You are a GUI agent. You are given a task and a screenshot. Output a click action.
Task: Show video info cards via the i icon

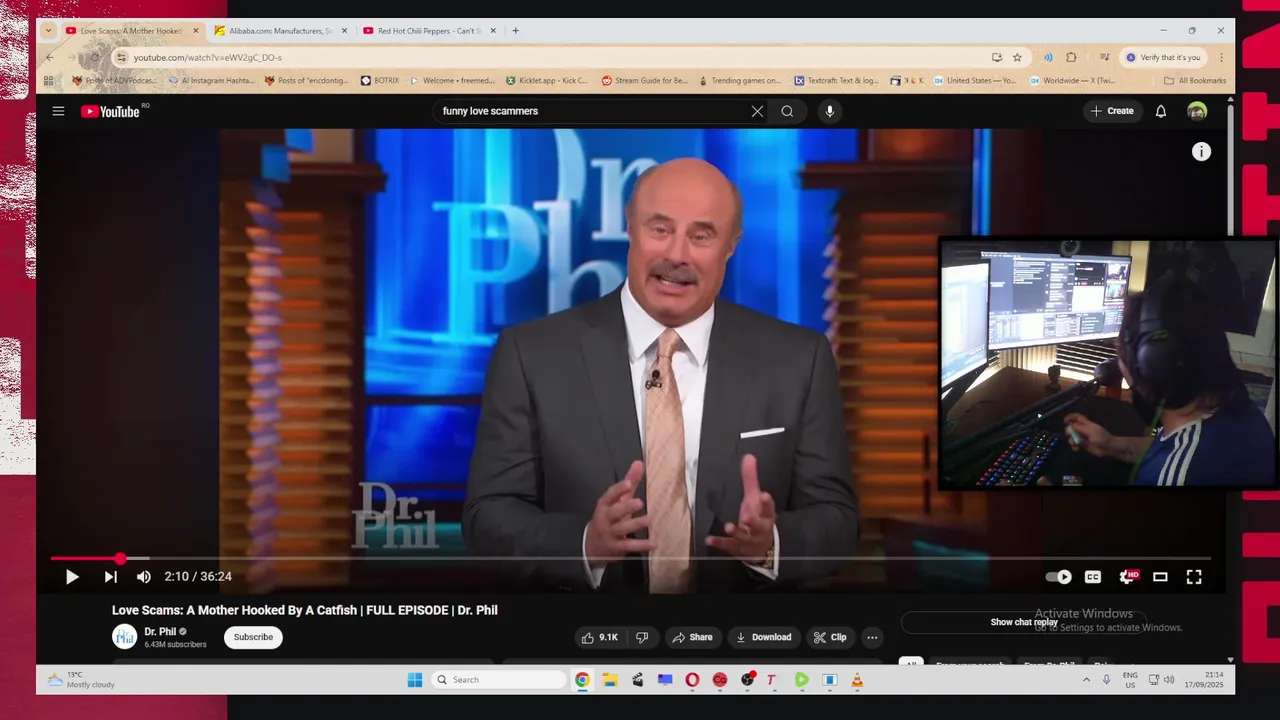click(x=1201, y=152)
